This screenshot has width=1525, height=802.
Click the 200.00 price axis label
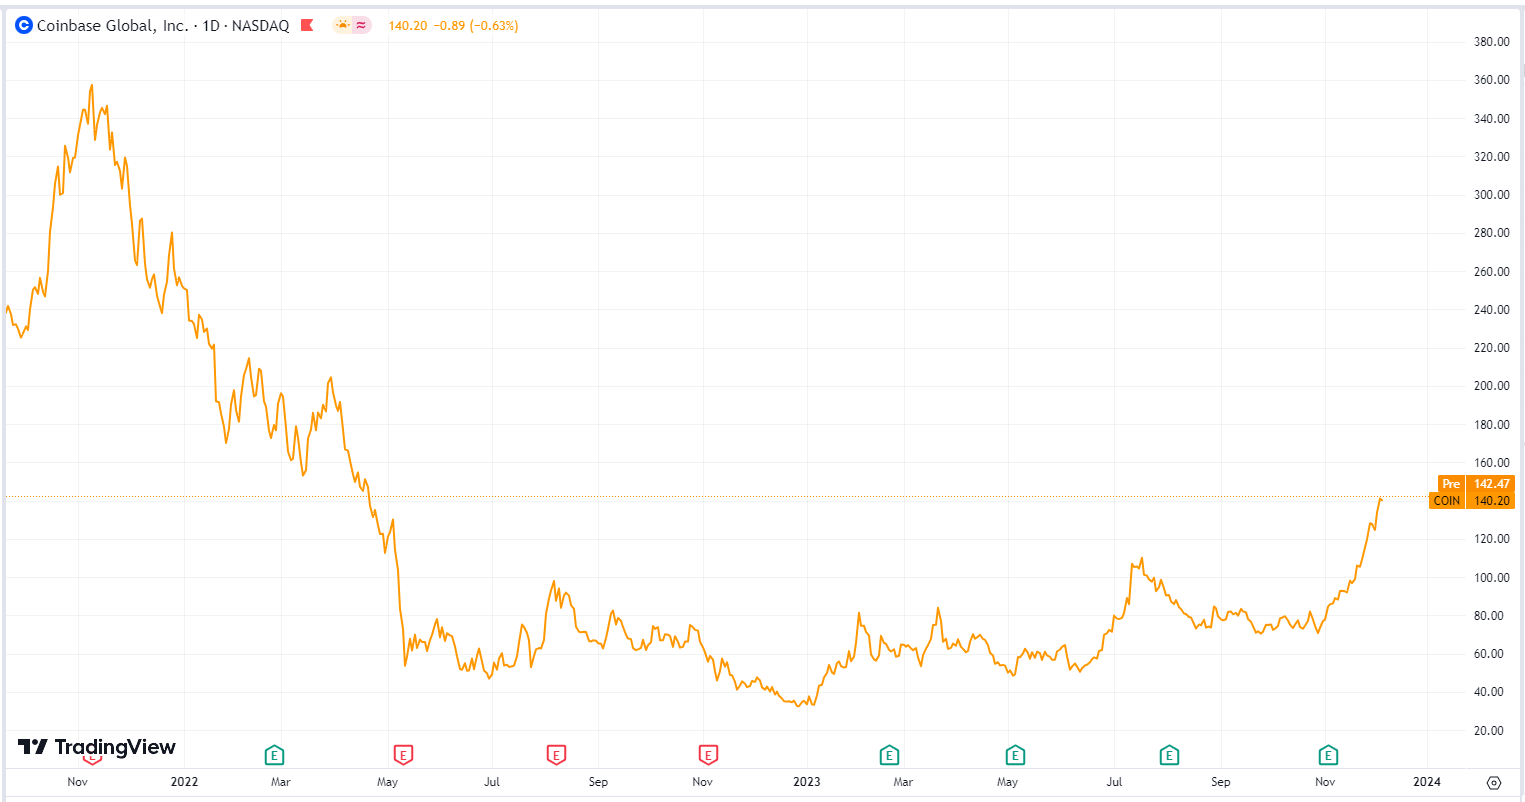1491,386
